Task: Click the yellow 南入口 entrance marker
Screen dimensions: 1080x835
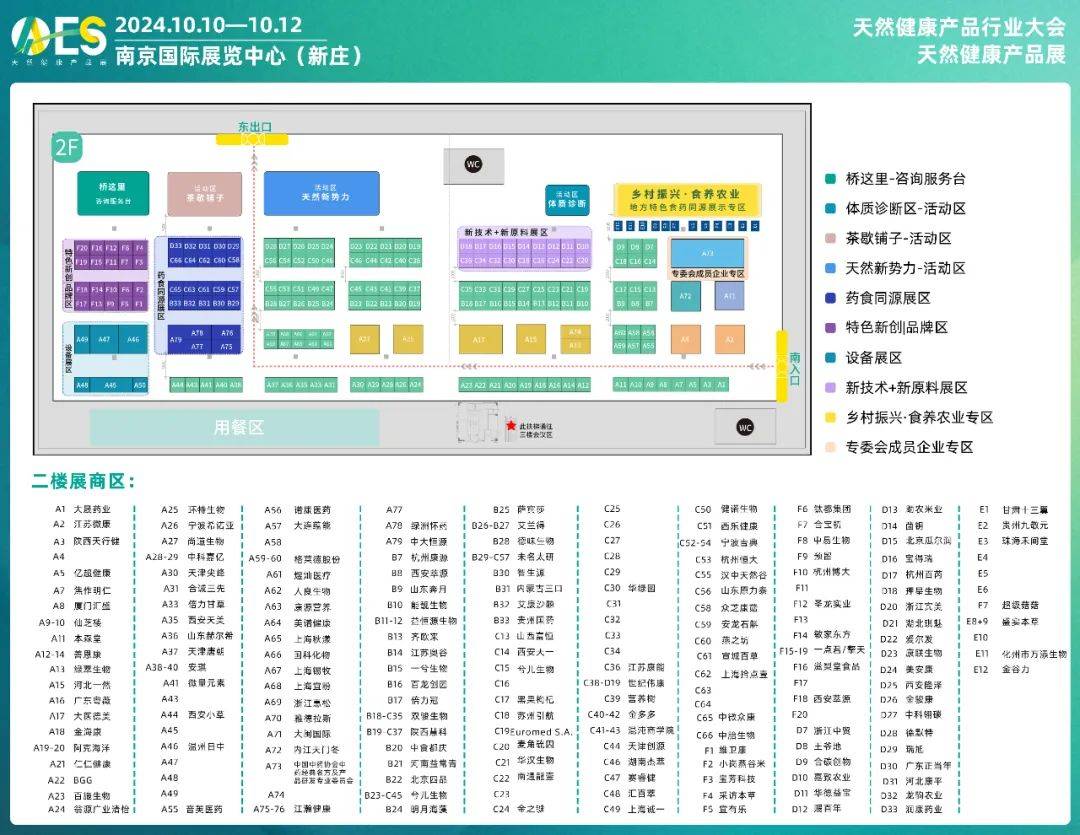Action: tap(795, 364)
